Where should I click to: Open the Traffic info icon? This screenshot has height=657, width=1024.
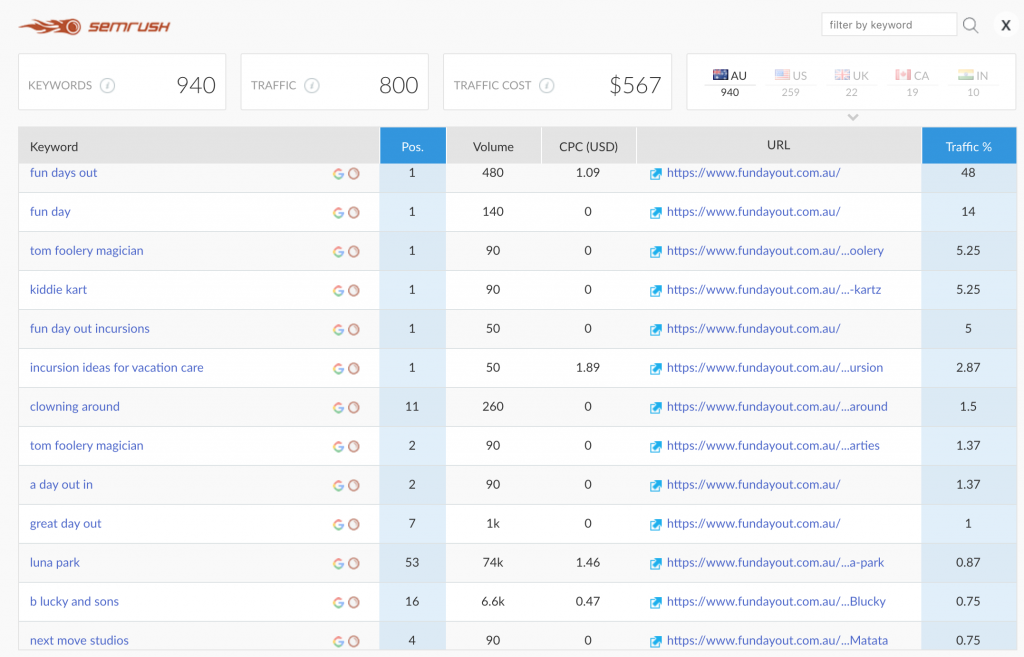pyautogui.click(x=312, y=86)
